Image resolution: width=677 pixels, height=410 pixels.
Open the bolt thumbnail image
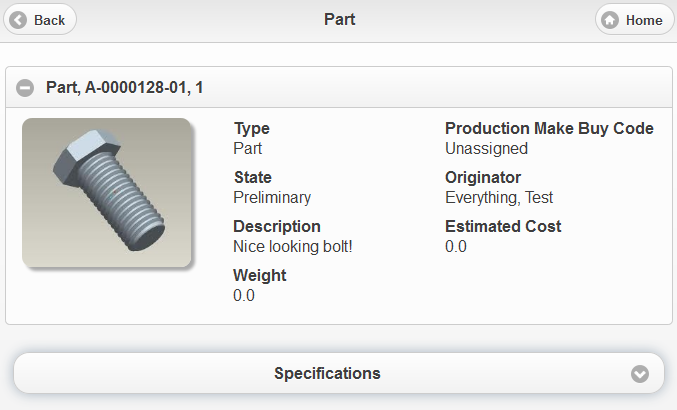pos(107,193)
